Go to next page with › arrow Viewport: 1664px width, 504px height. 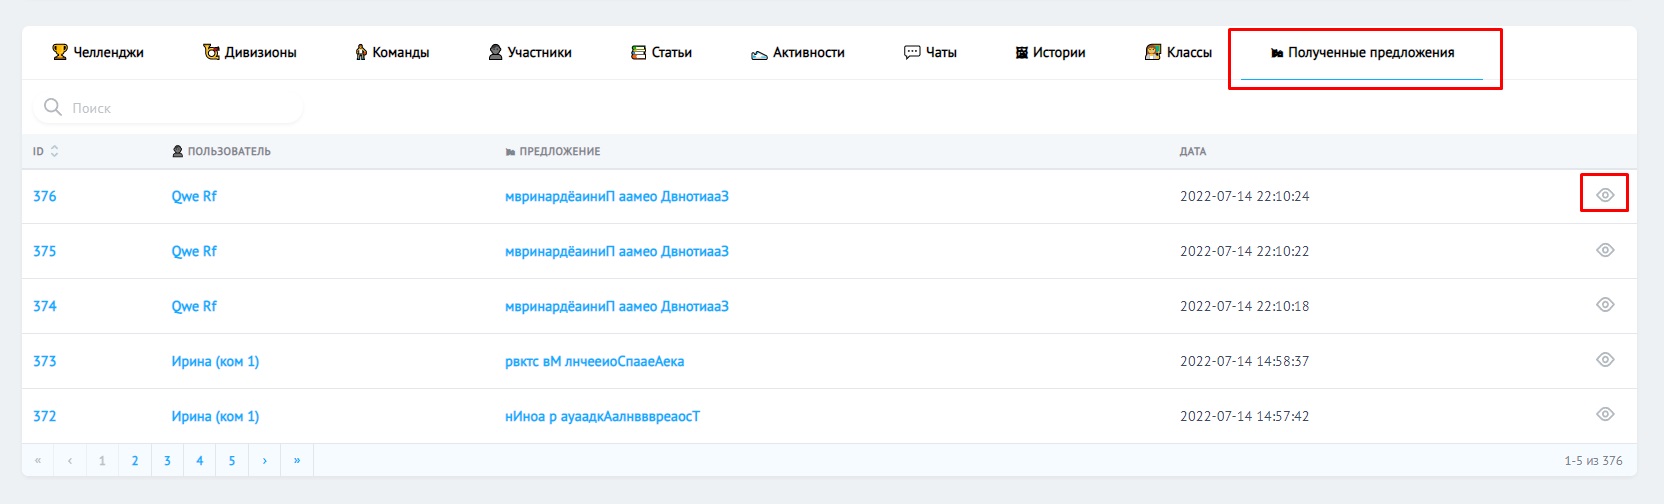point(264,461)
